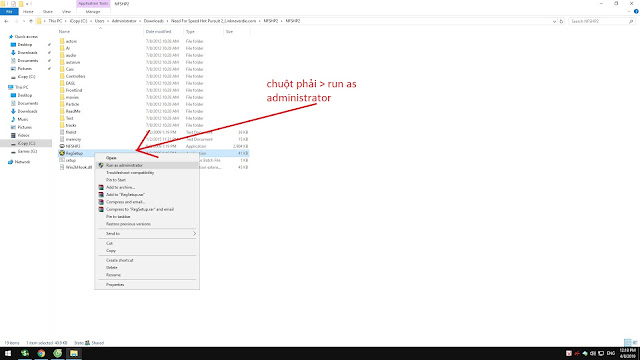Select Pin to taskbar entry

pyautogui.click(x=147, y=217)
